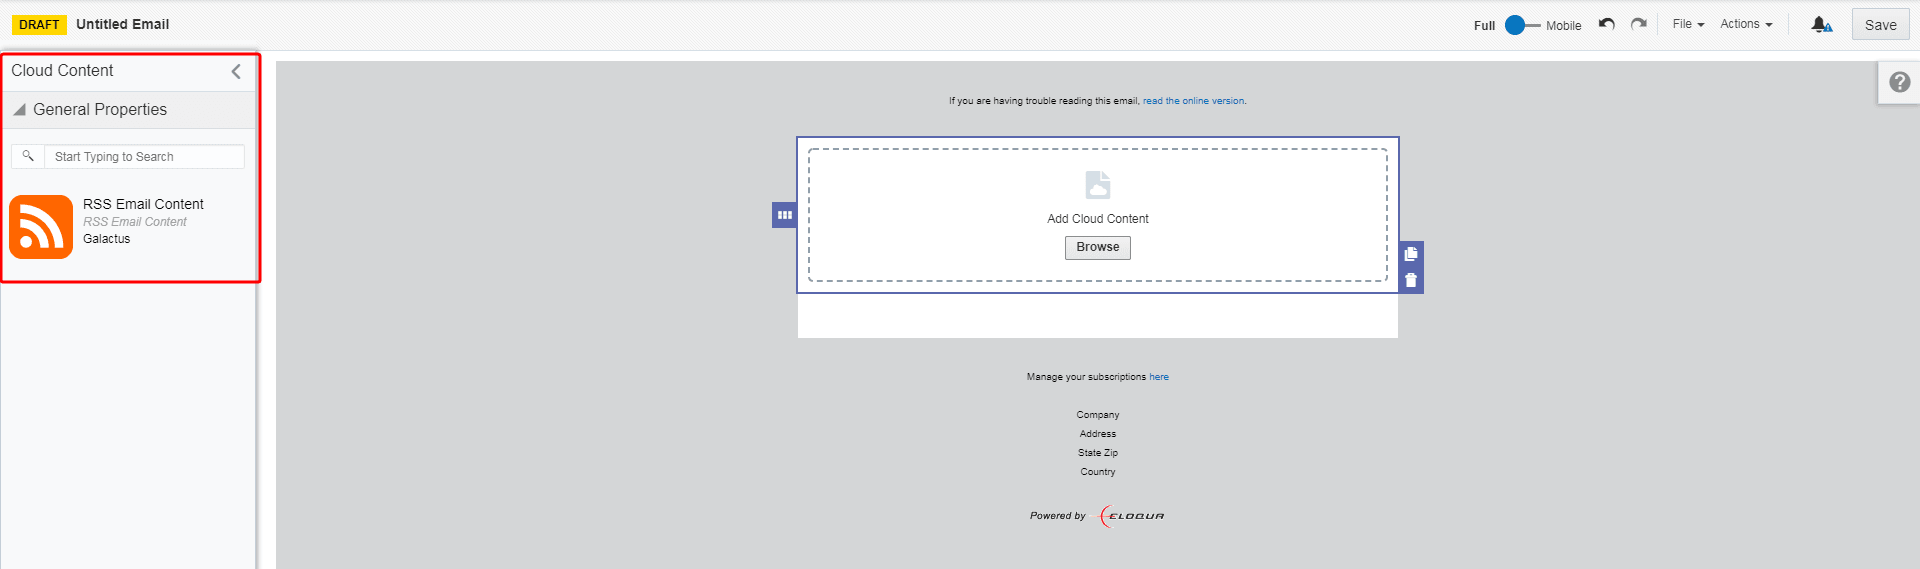Click the DRAFT status badge
Image resolution: width=1920 pixels, height=569 pixels.
pyautogui.click(x=39, y=24)
